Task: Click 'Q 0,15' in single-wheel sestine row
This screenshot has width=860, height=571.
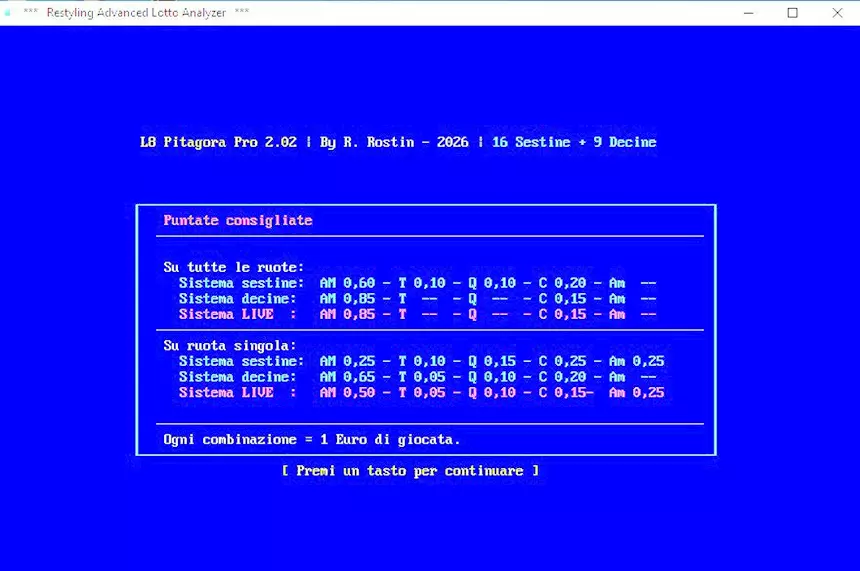Action: pos(492,361)
